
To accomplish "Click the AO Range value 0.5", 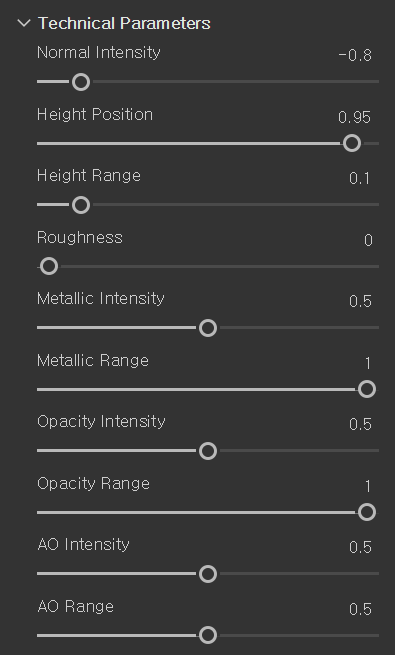I will [360, 609].
